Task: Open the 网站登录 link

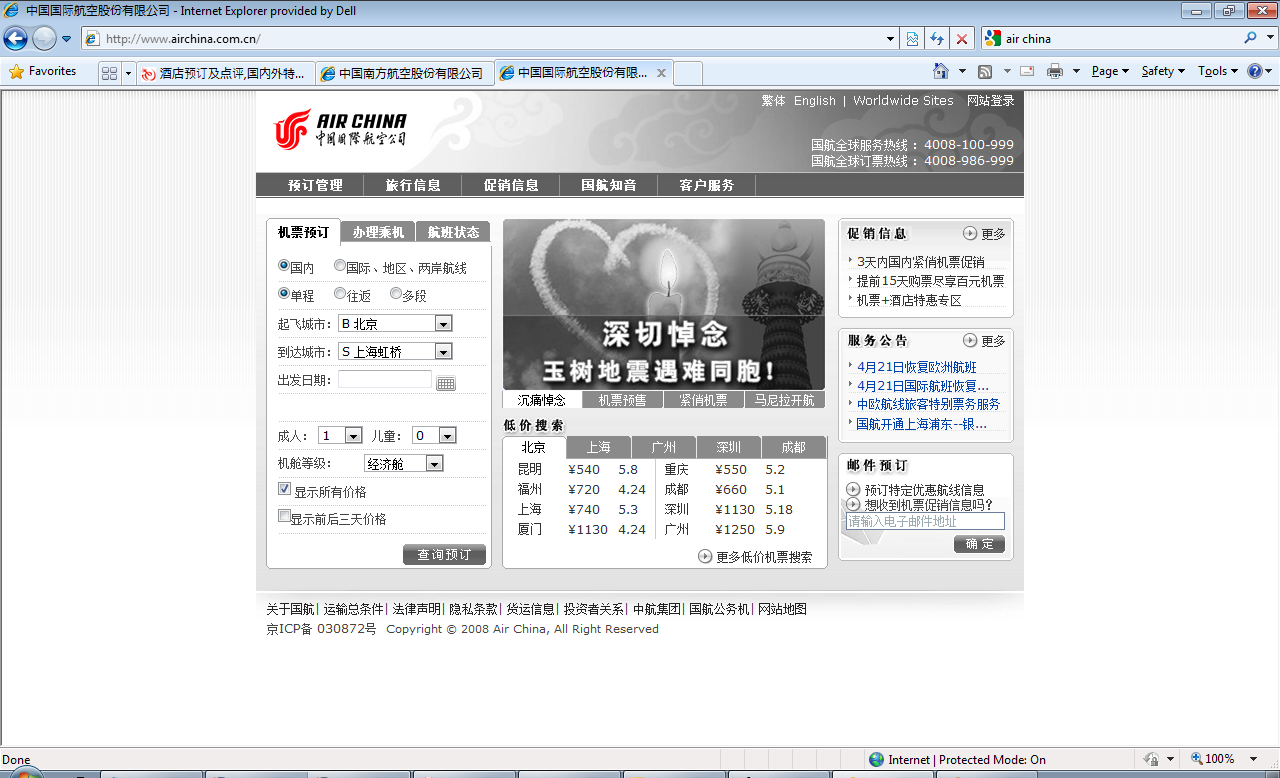Action: [990, 100]
